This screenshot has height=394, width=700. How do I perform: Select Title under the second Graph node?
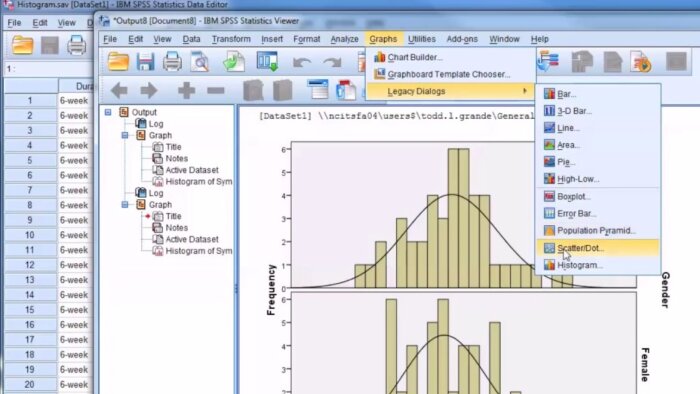click(173, 216)
